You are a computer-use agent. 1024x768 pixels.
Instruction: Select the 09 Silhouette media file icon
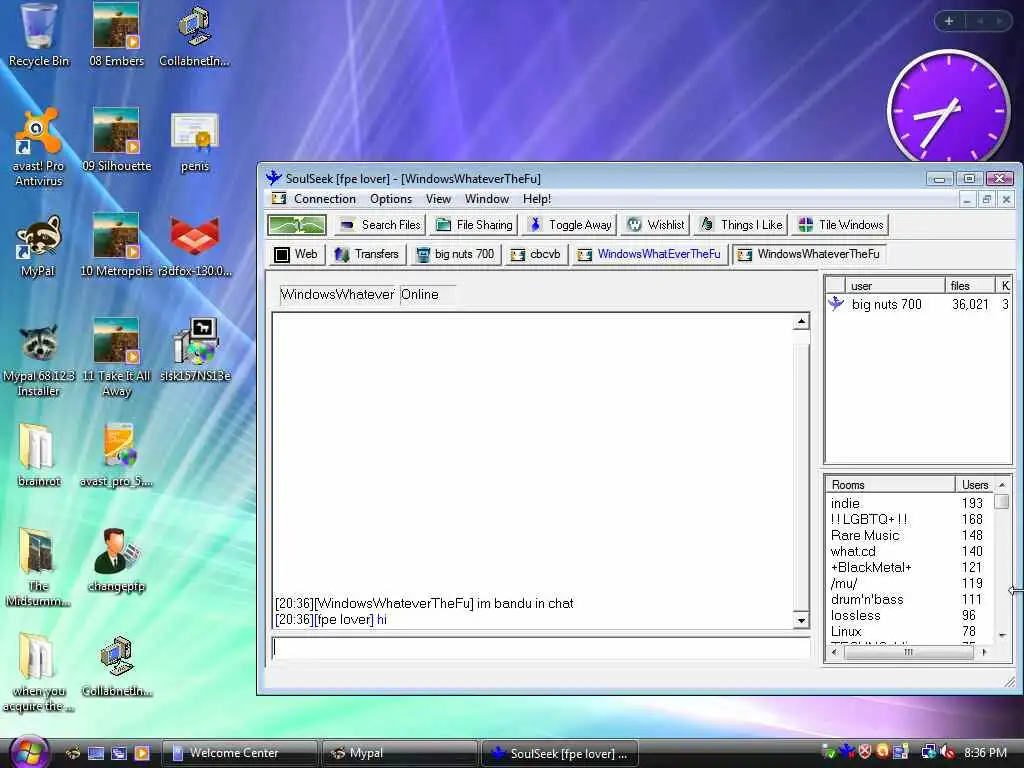tap(116, 139)
